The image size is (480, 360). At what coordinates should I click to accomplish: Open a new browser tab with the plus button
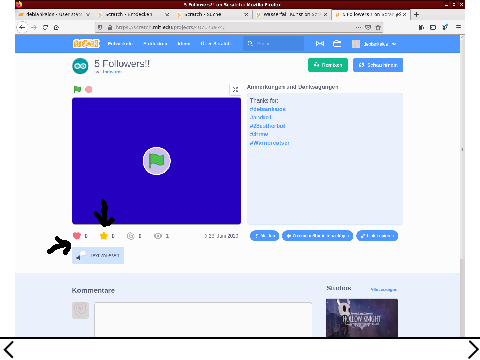pyautogui.click(x=416, y=14)
